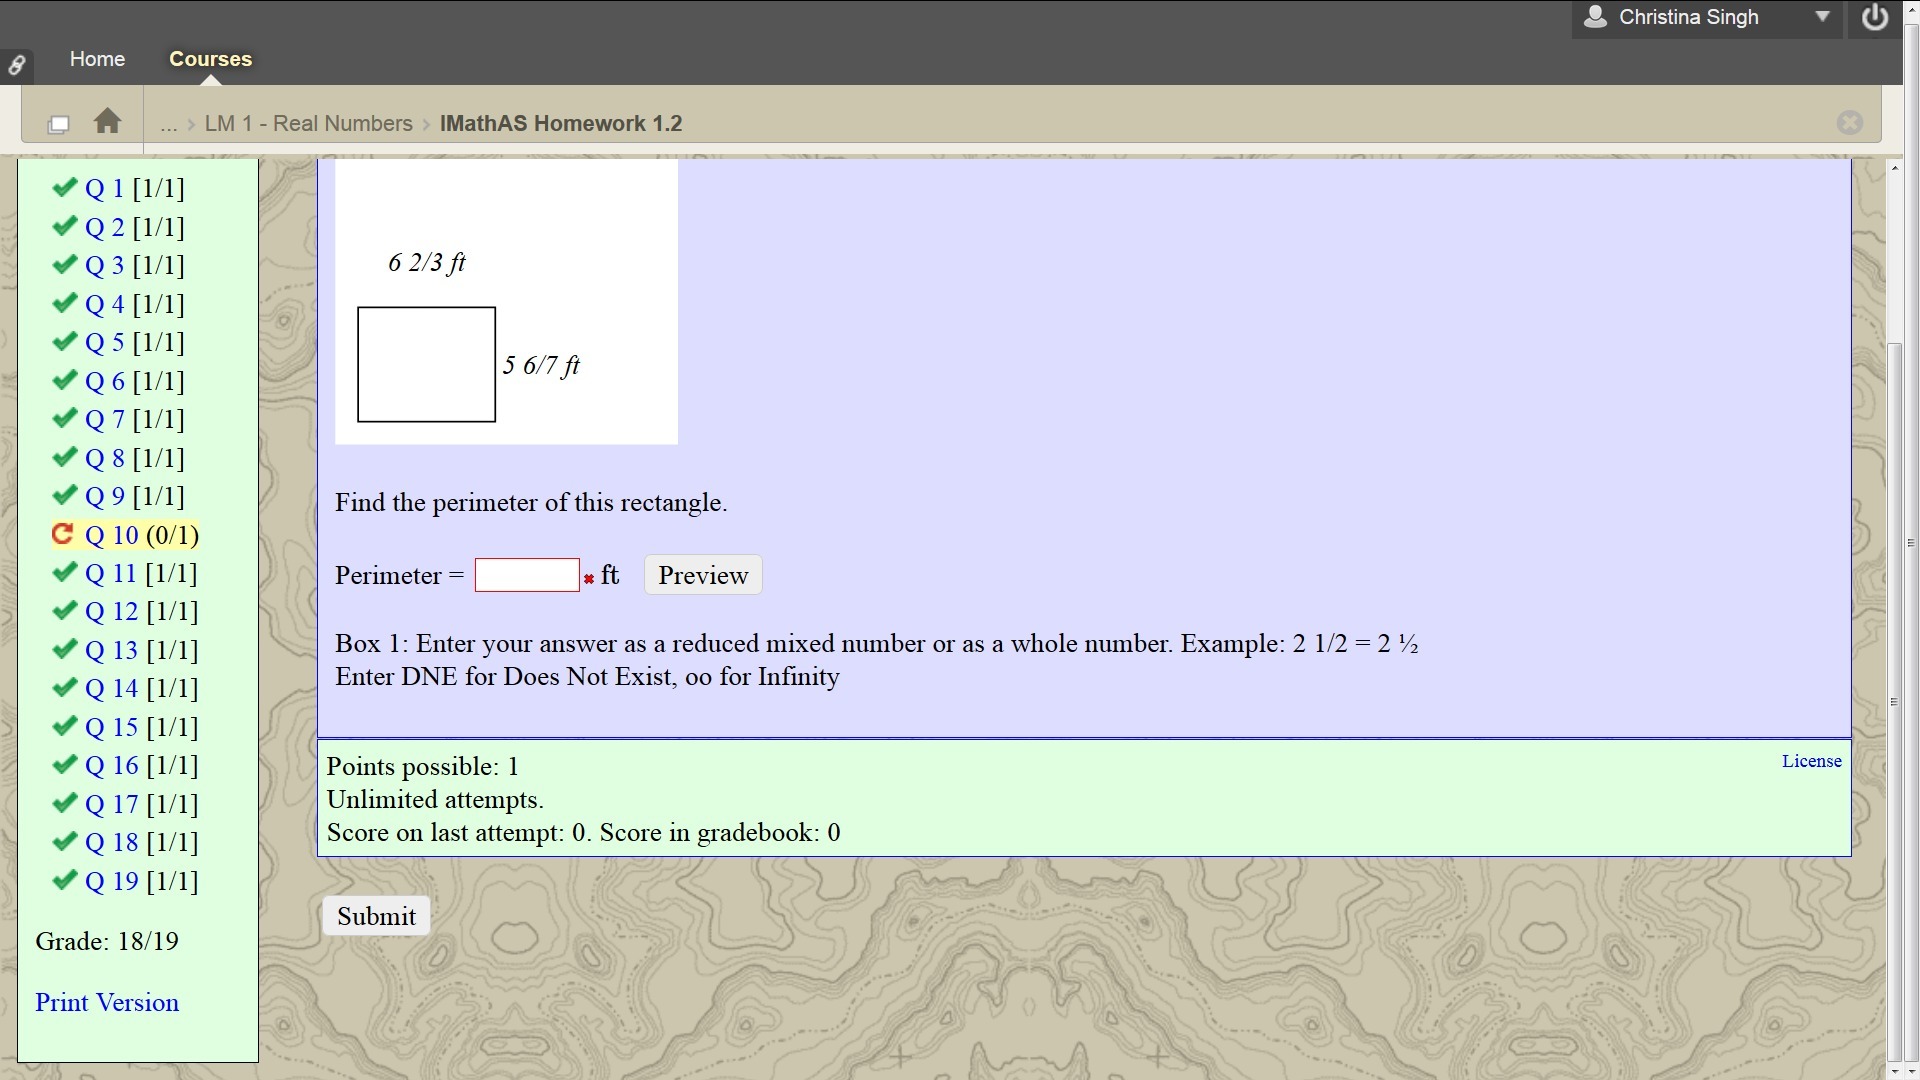Expand the breadcrumb ellipsis
This screenshot has width=1920, height=1080.
[168, 124]
